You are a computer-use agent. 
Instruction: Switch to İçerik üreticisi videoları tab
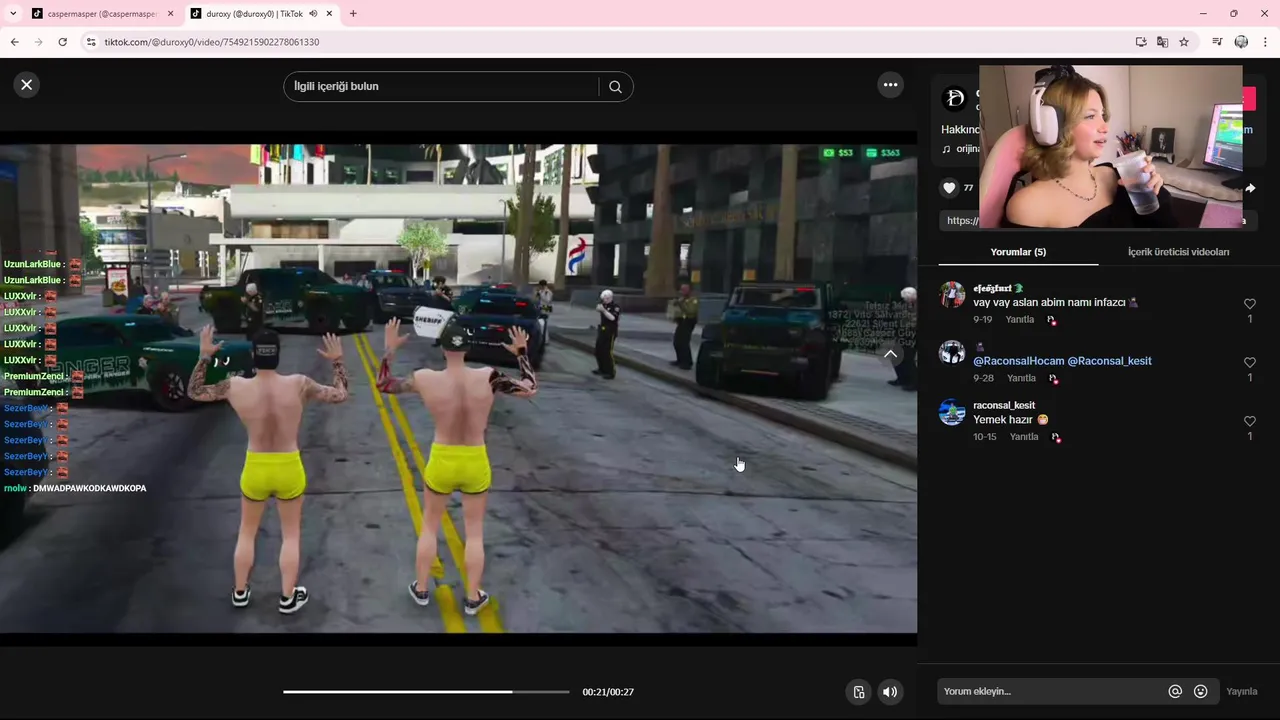(1178, 252)
